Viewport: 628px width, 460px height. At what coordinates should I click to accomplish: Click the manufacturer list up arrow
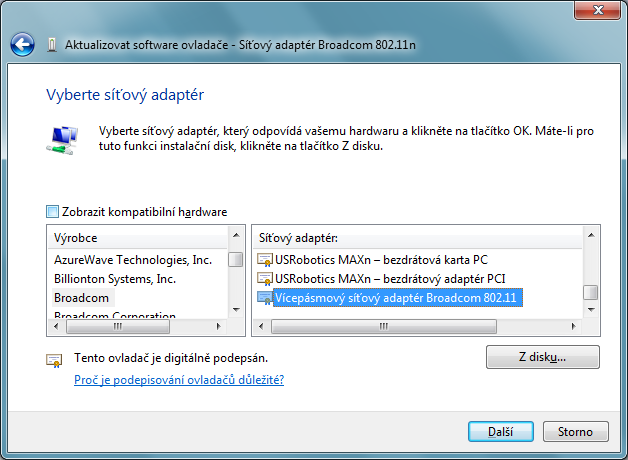(236, 235)
